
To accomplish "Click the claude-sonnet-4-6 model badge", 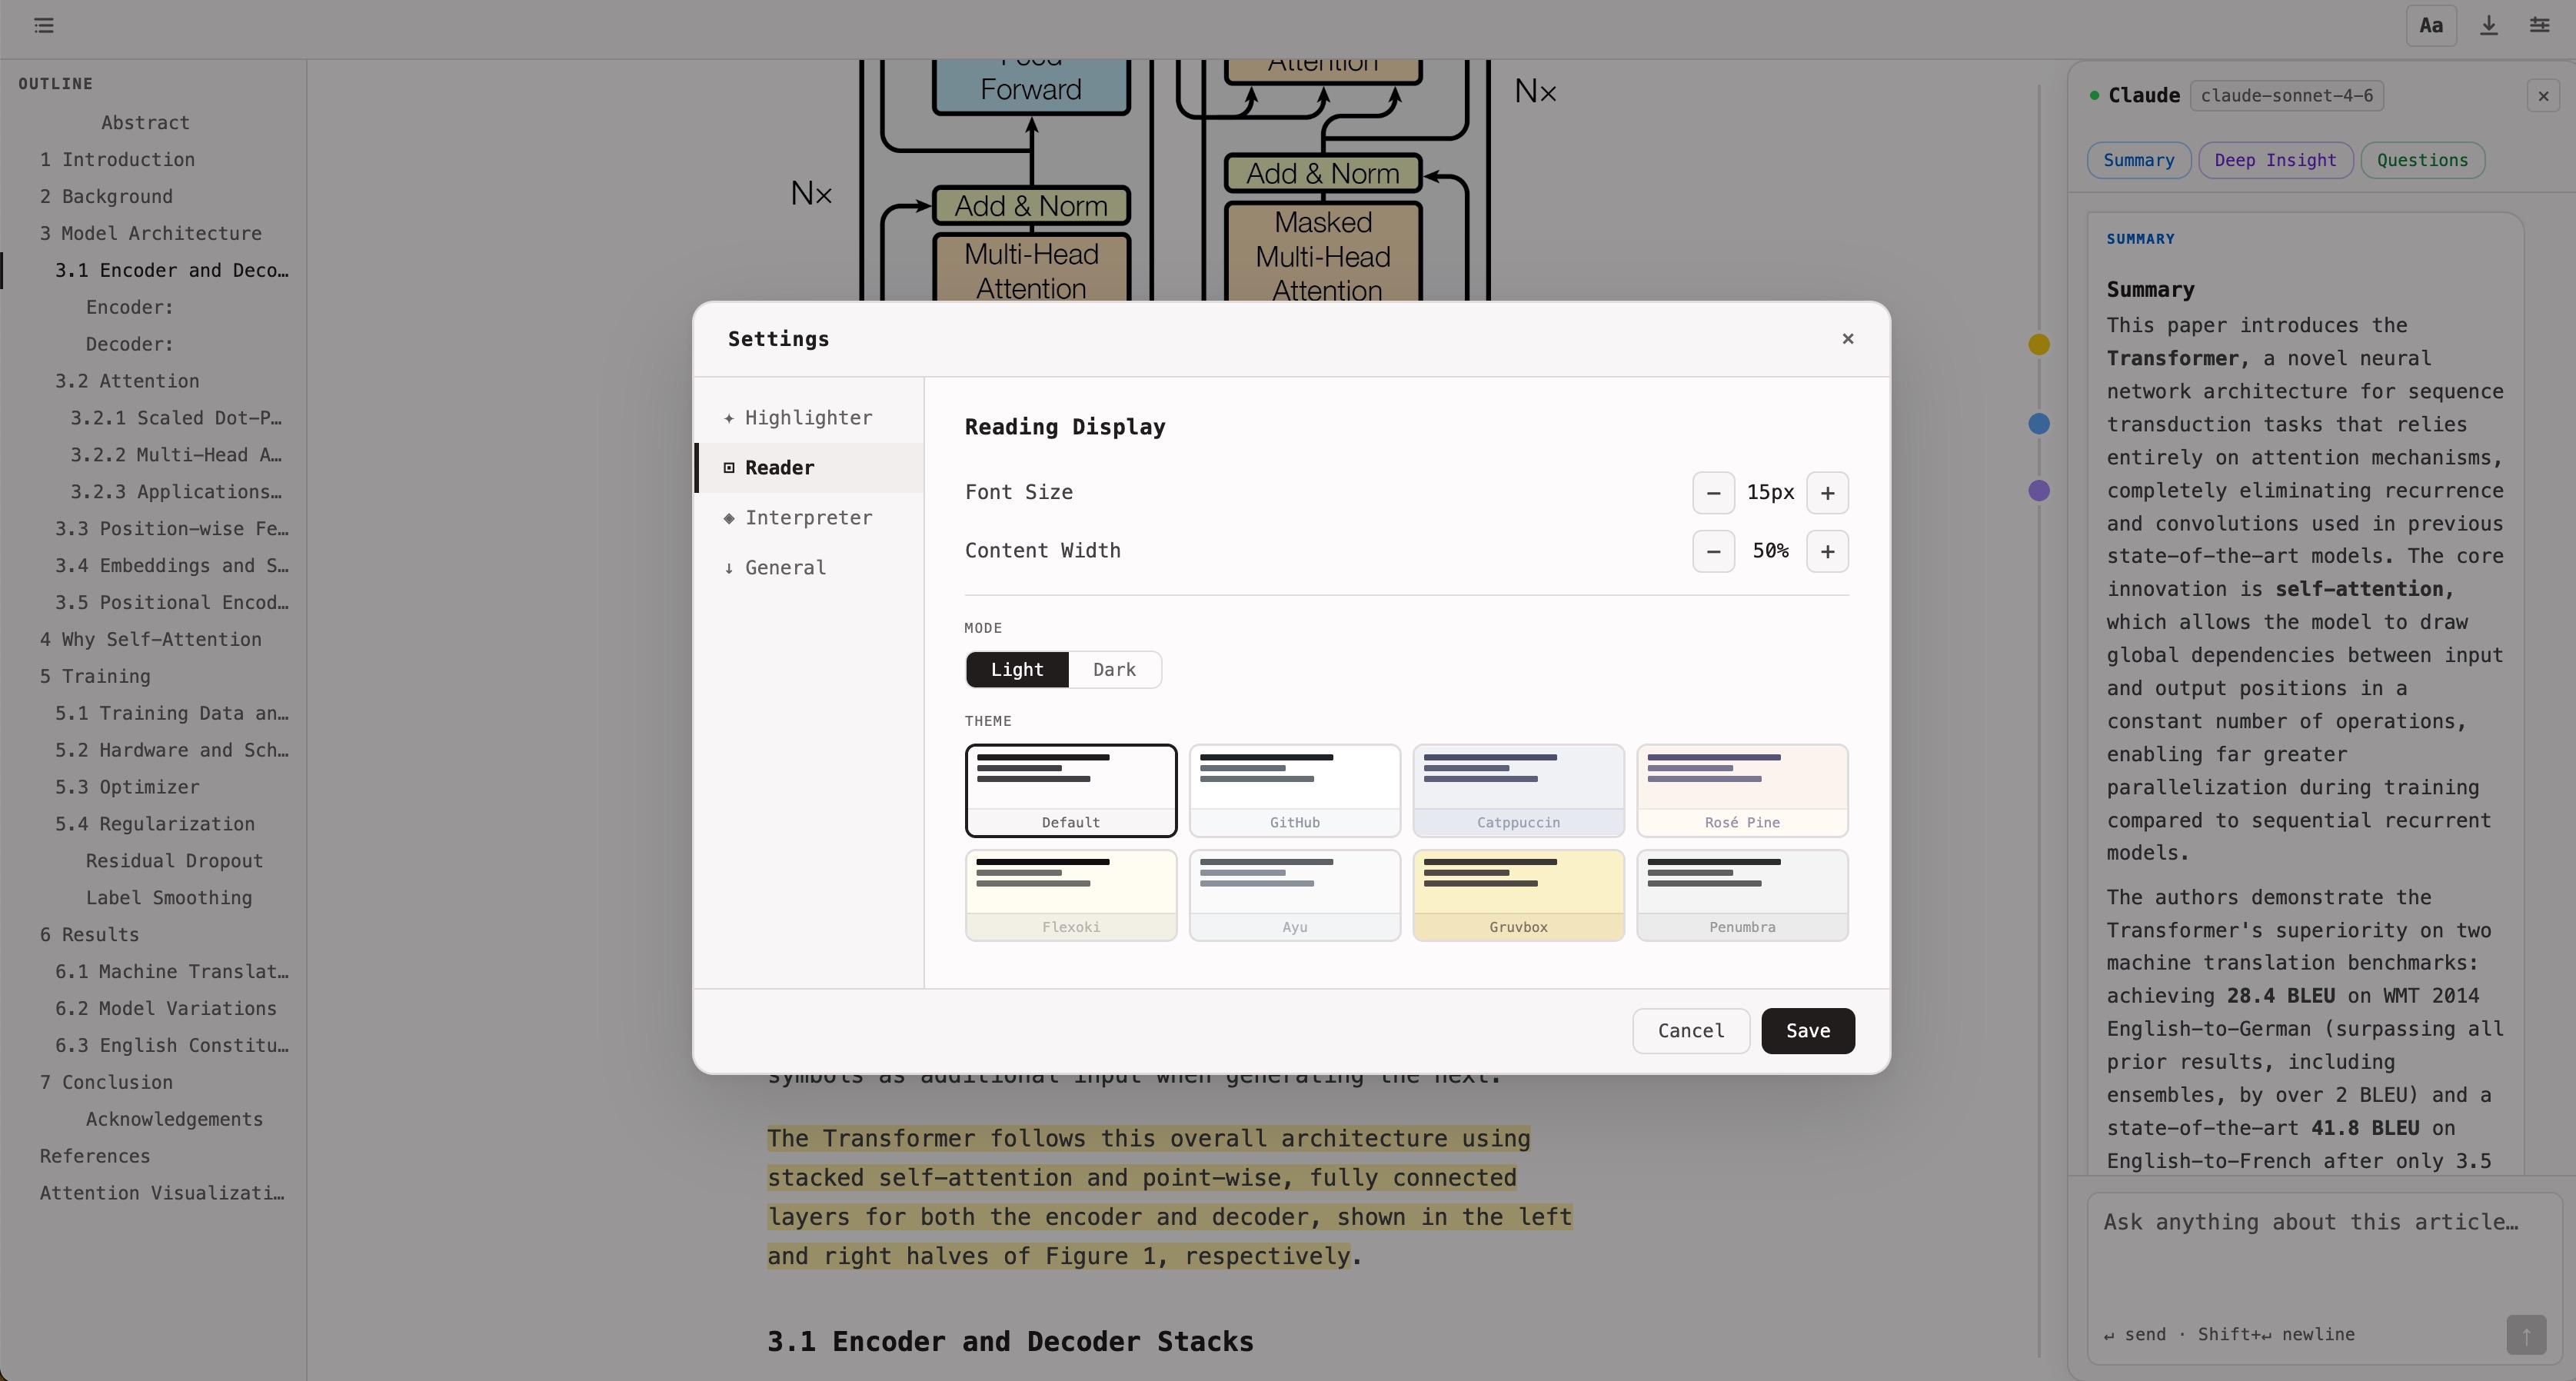I will pyautogui.click(x=2286, y=96).
